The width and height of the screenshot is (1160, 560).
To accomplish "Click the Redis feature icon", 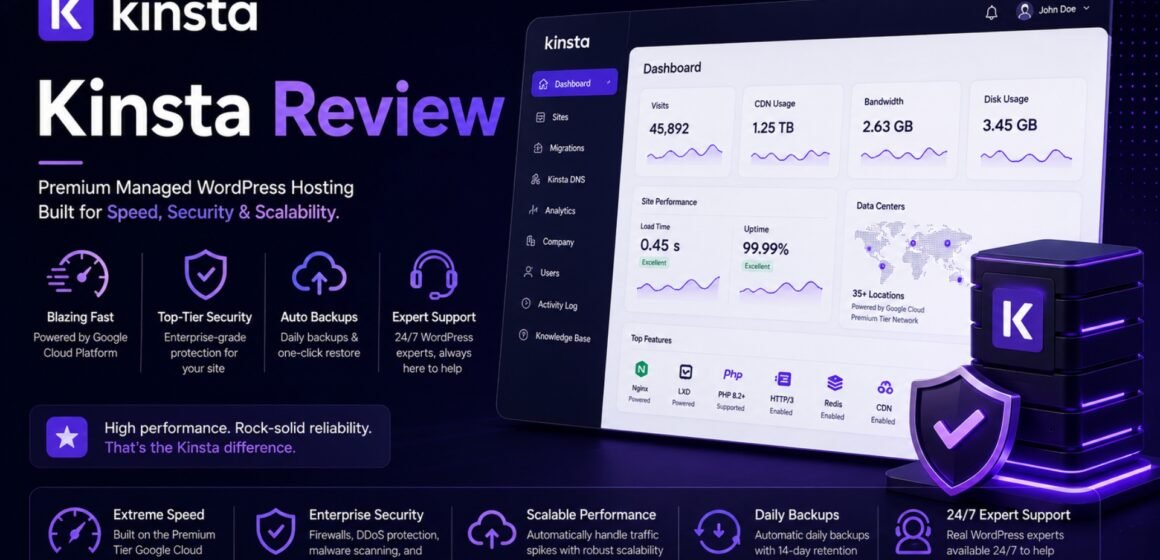I will coord(834,382).
